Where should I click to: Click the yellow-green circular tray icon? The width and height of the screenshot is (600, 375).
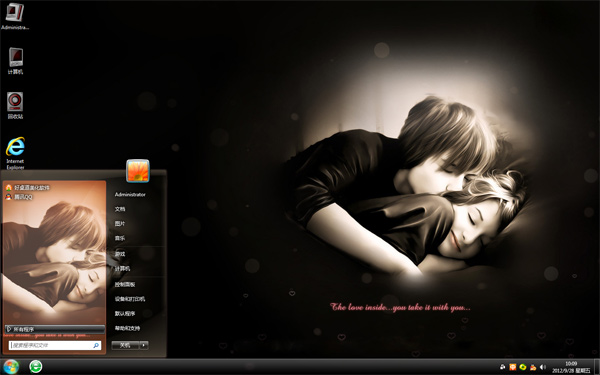click(523, 367)
